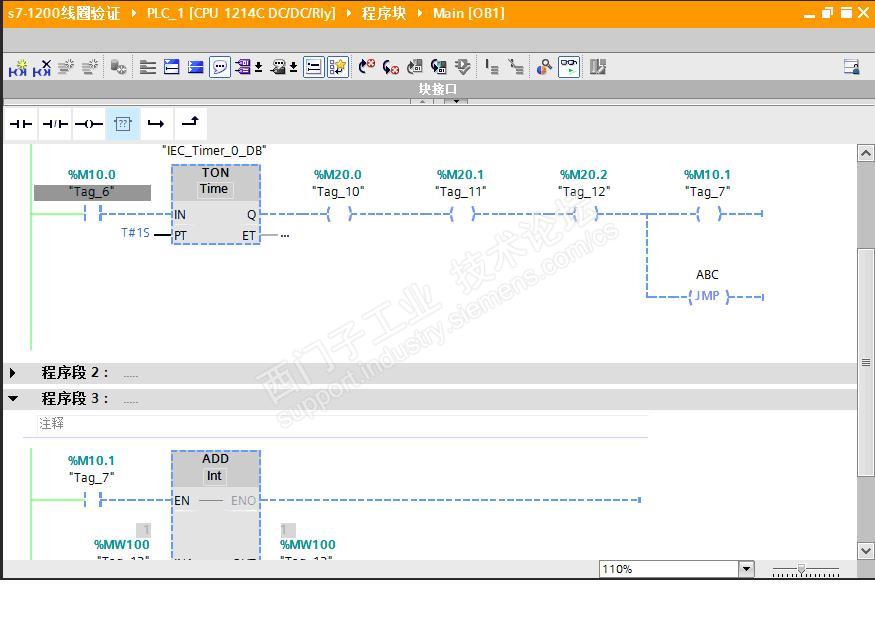Select the TON Time timer box

[215, 204]
